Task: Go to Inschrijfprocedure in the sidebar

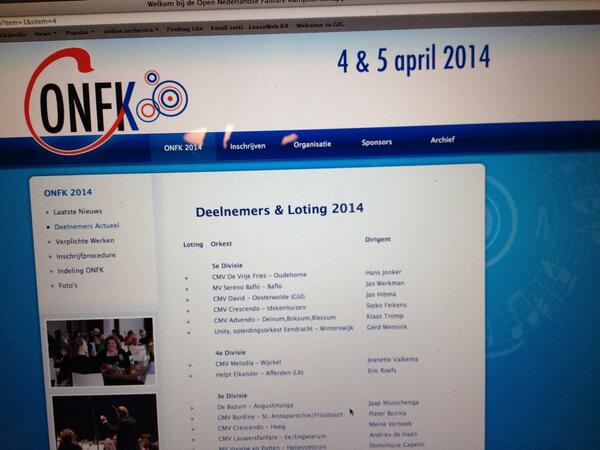Action: [86, 256]
